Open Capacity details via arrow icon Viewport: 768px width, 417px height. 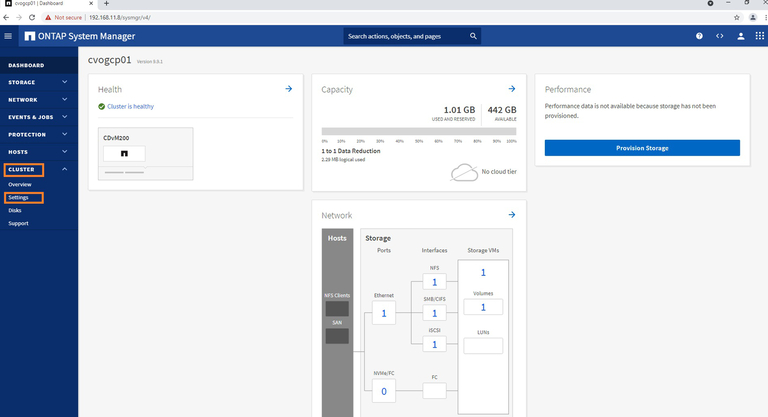[x=511, y=89]
